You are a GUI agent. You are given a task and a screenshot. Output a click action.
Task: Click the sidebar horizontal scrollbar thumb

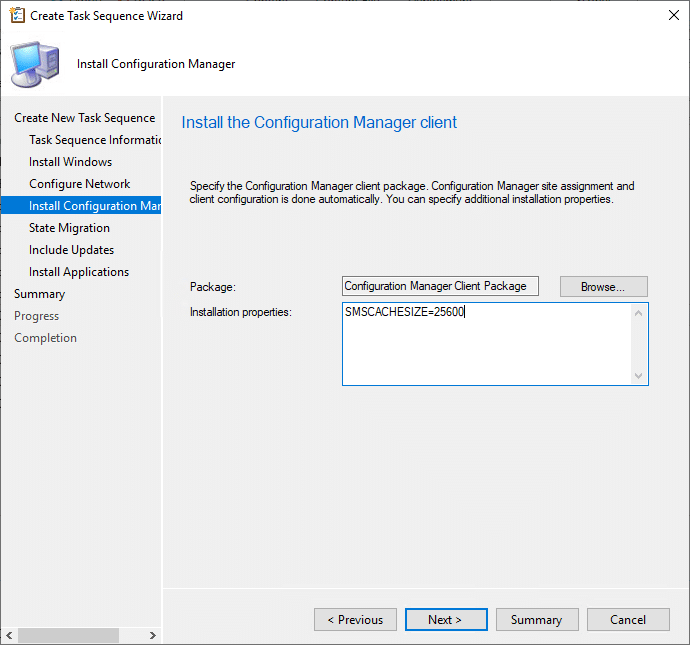point(68,635)
